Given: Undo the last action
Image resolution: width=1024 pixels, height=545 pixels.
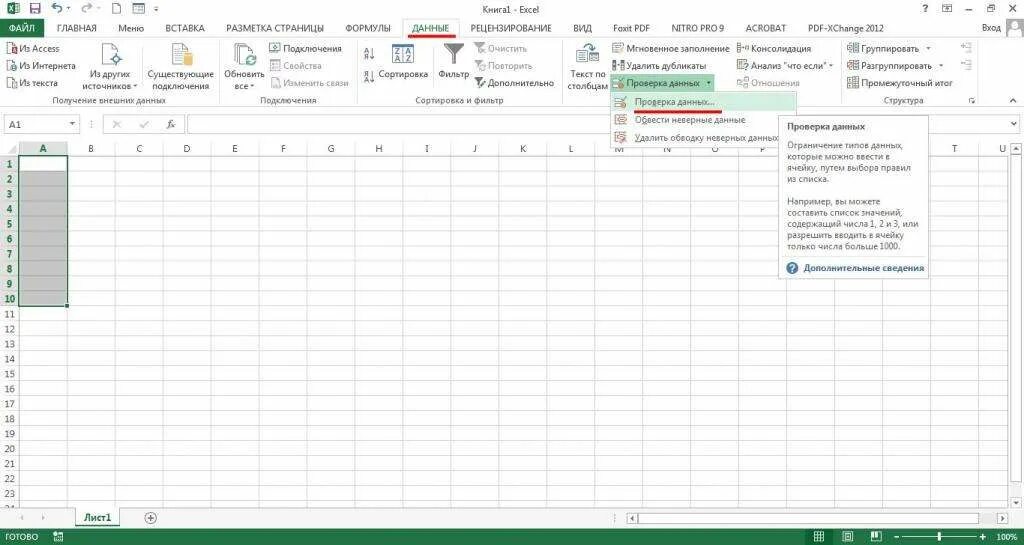Looking at the screenshot, I should pos(57,9).
